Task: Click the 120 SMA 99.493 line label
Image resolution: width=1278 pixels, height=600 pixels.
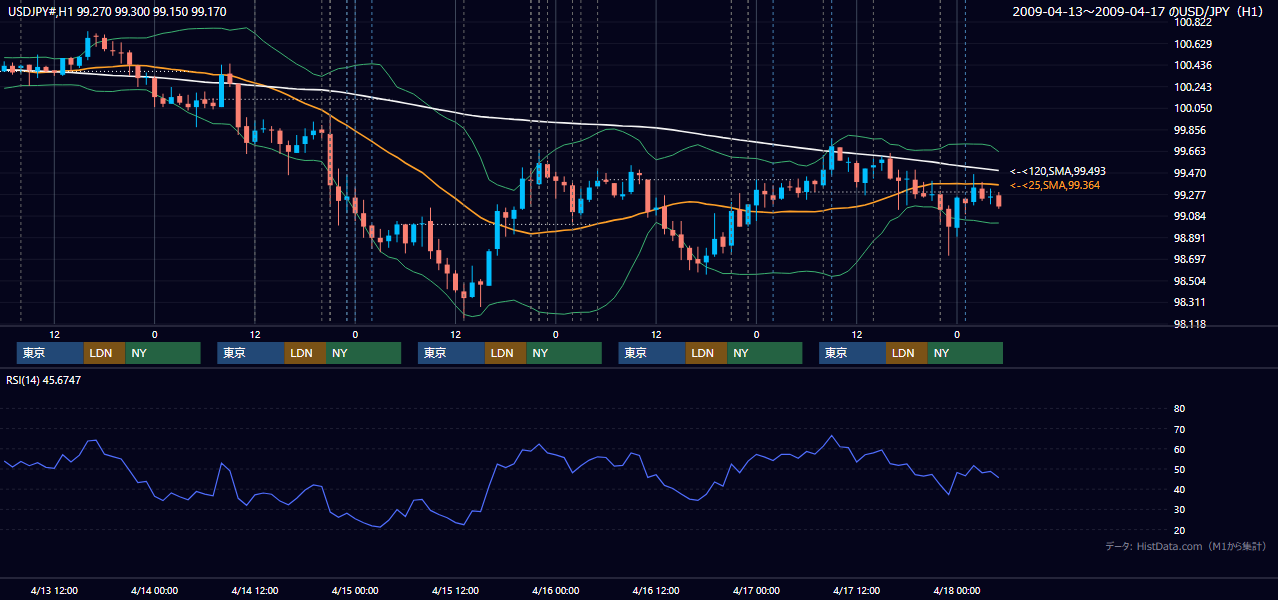Action: tap(1057, 171)
